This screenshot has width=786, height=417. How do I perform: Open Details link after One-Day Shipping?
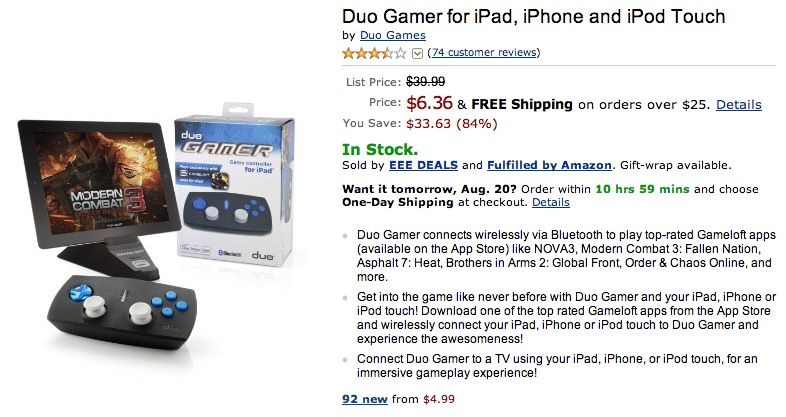pyautogui.click(x=550, y=202)
